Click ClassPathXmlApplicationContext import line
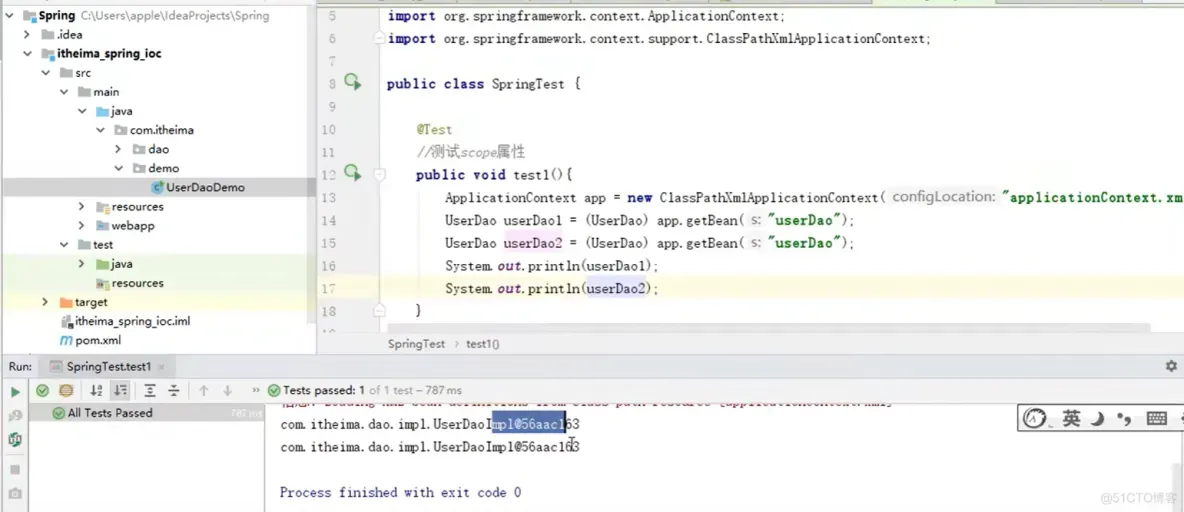1184x512 pixels. coord(658,39)
